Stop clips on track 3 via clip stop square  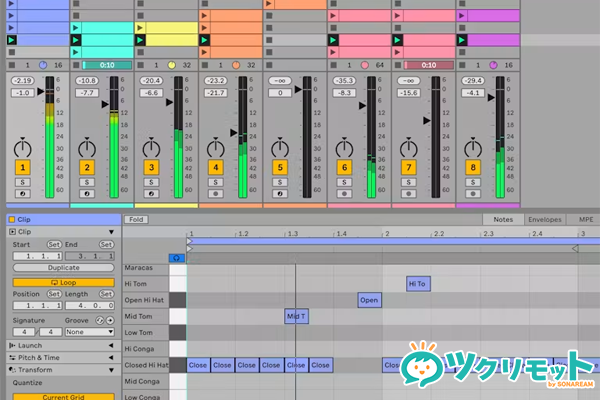[x=140, y=65]
